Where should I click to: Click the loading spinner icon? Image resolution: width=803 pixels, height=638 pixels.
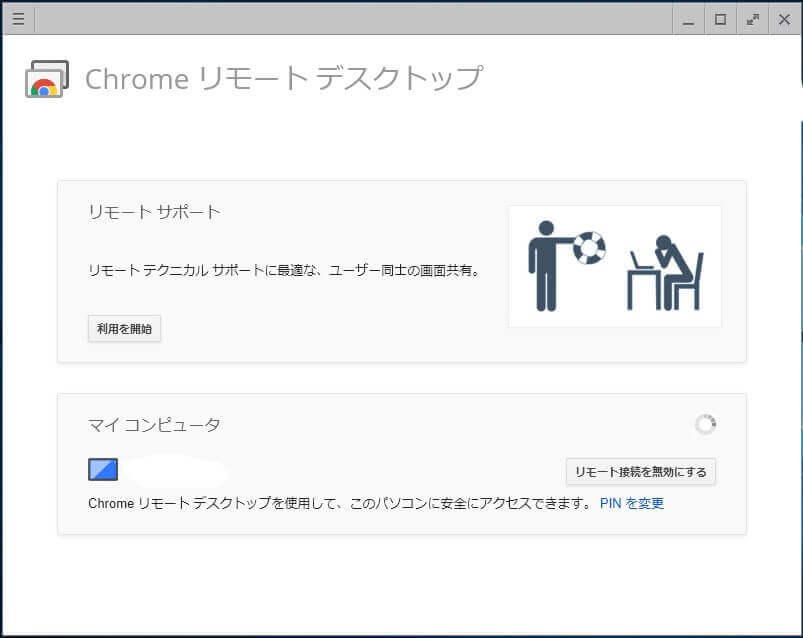coord(705,425)
